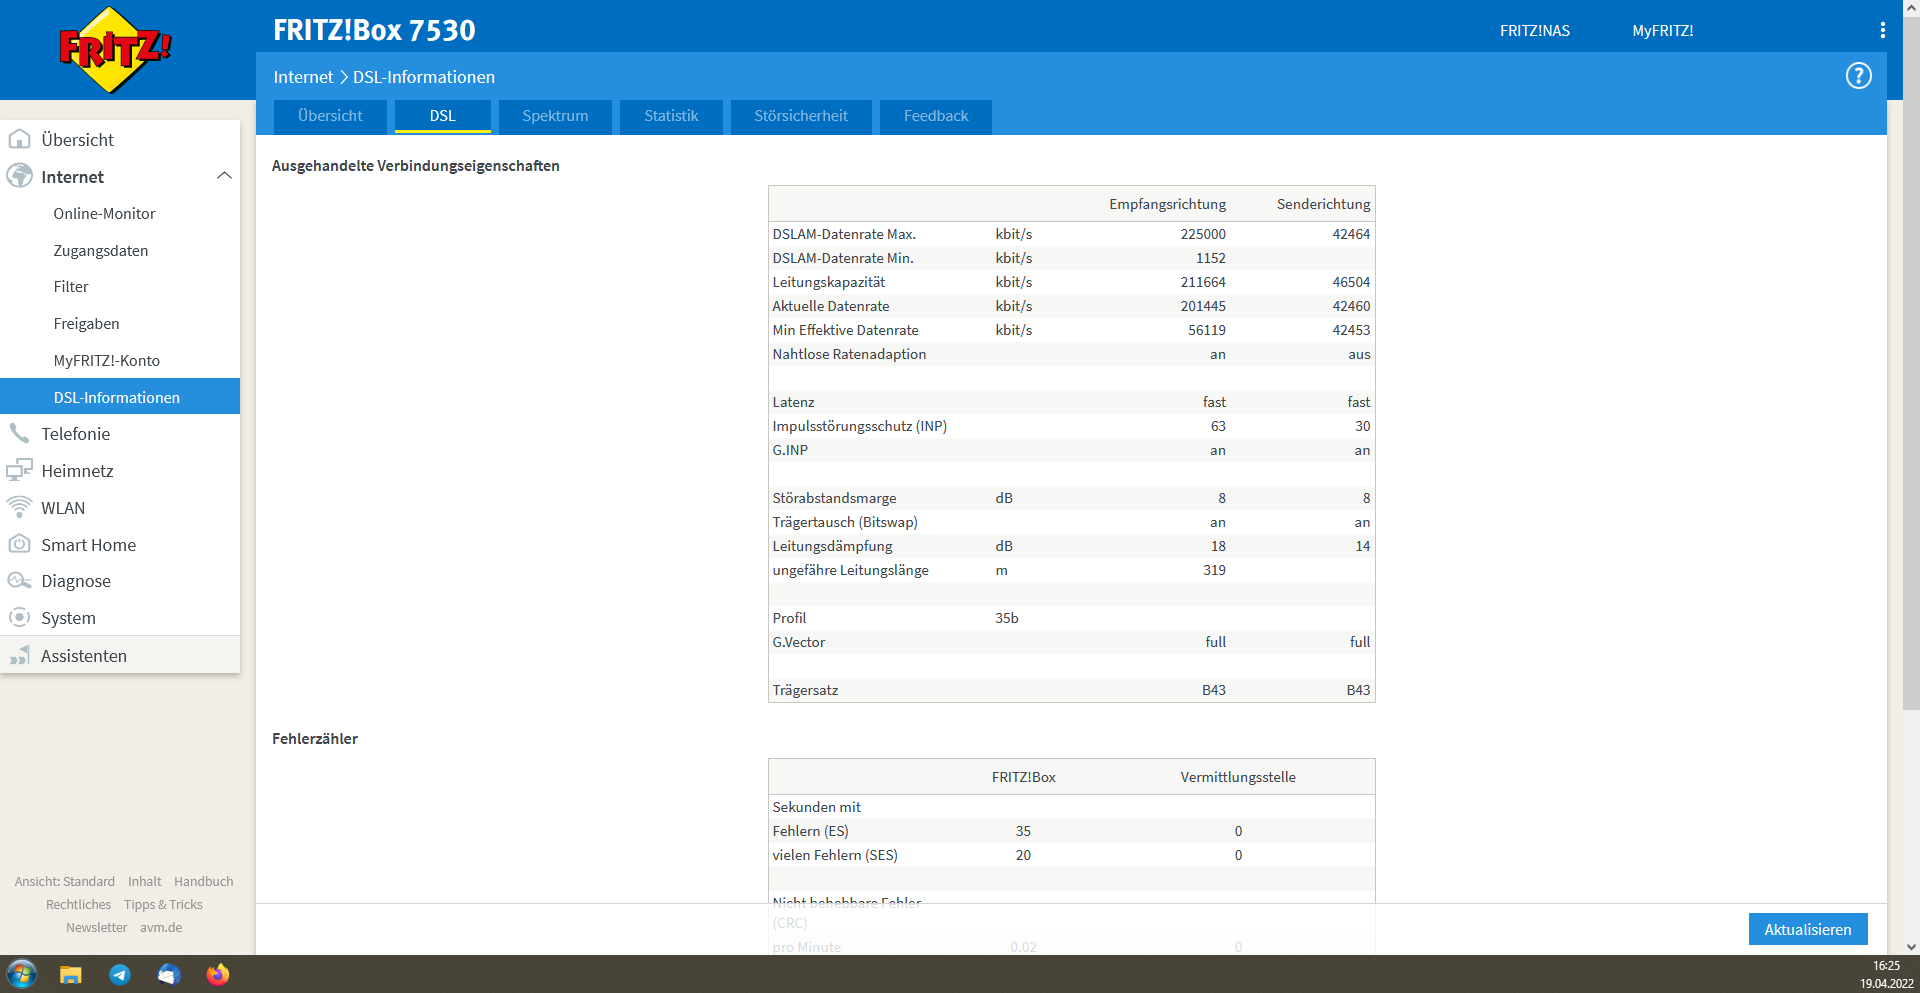Click the FRITZ! logo
1920x993 pixels.
coord(115,50)
